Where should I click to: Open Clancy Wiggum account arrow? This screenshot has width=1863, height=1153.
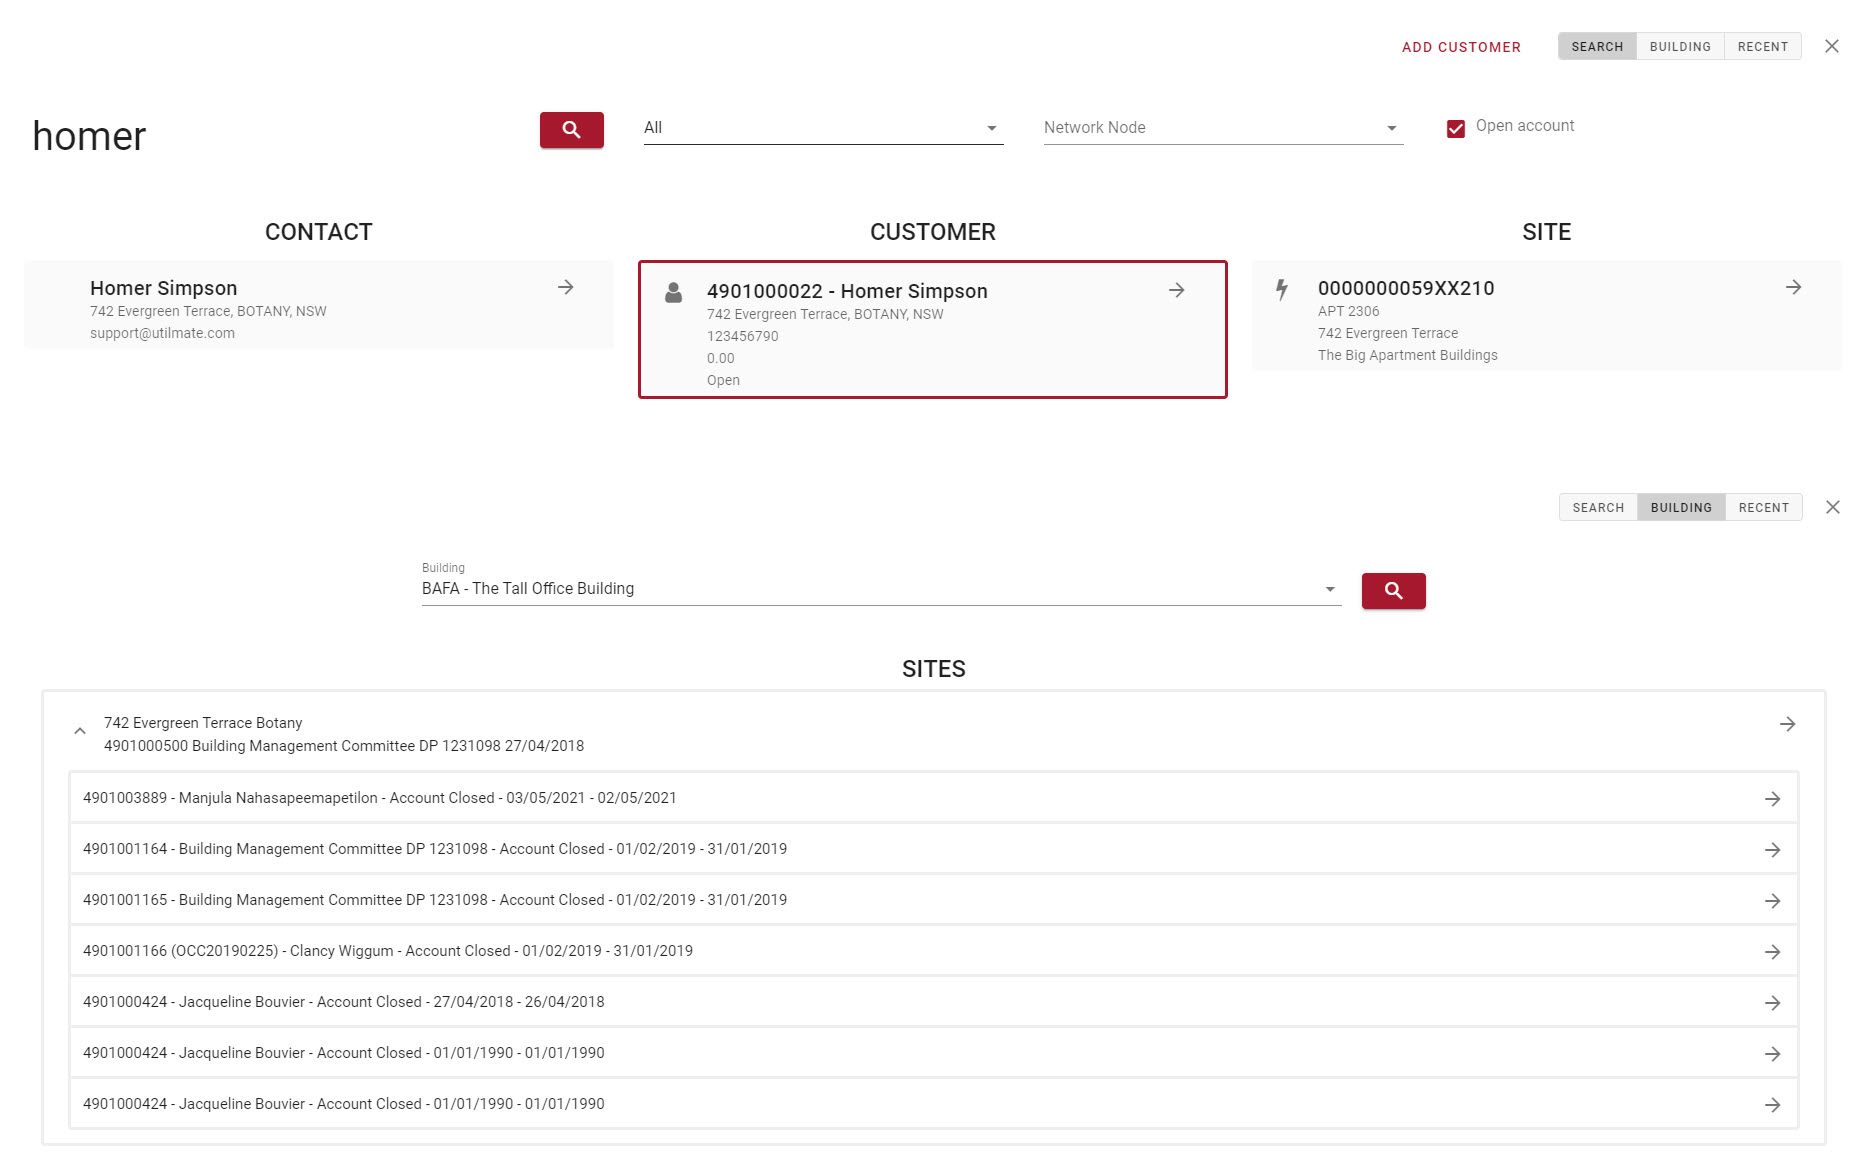pyautogui.click(x=1772, y=952)
